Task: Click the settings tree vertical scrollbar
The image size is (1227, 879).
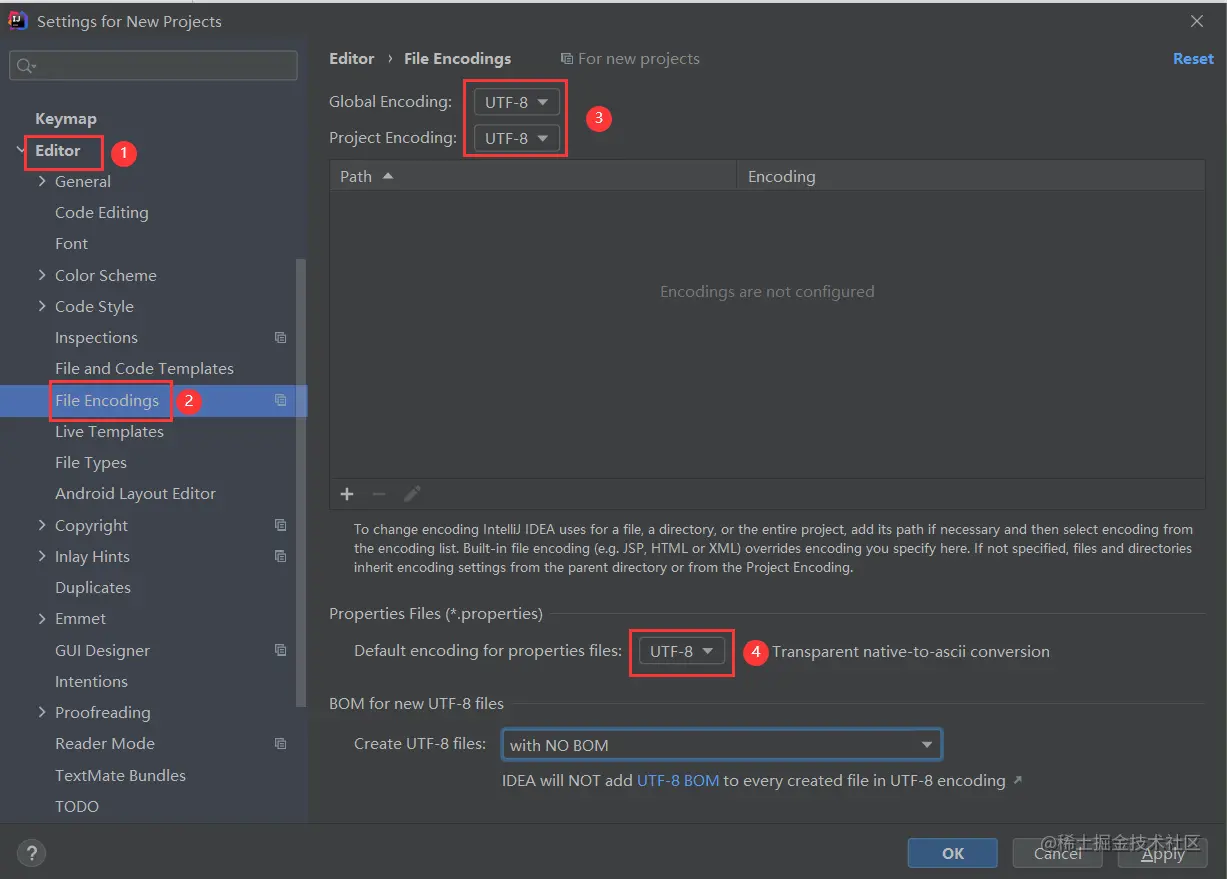Action: 301,482
